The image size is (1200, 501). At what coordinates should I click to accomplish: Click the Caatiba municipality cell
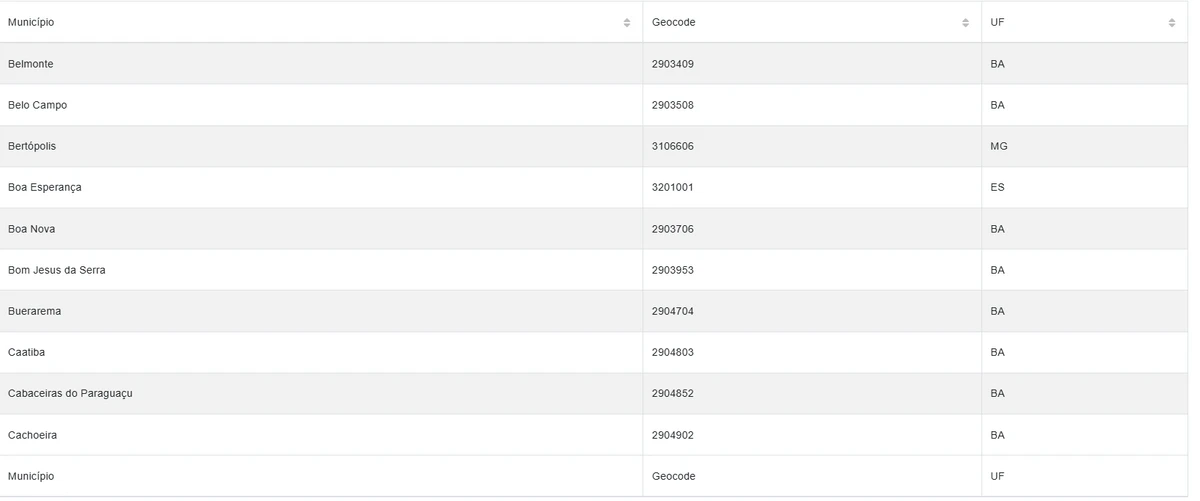[x=26, y=352]
